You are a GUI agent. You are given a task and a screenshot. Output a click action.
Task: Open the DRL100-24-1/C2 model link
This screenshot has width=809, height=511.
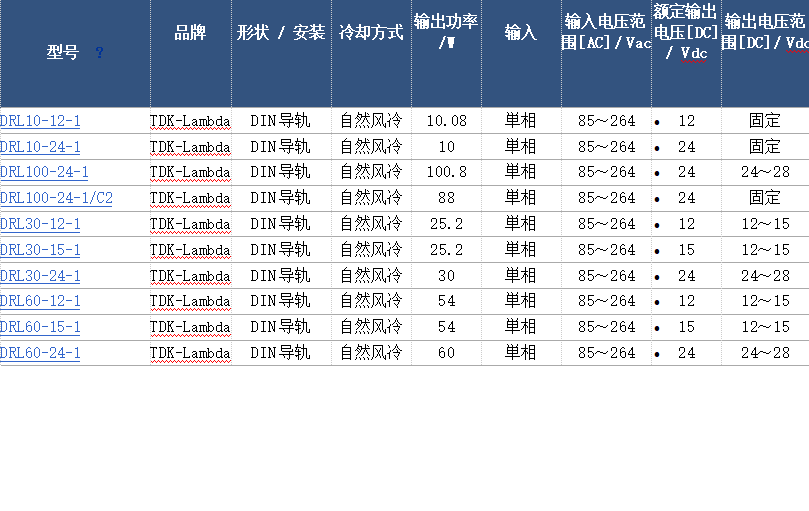tap(57, 199)
